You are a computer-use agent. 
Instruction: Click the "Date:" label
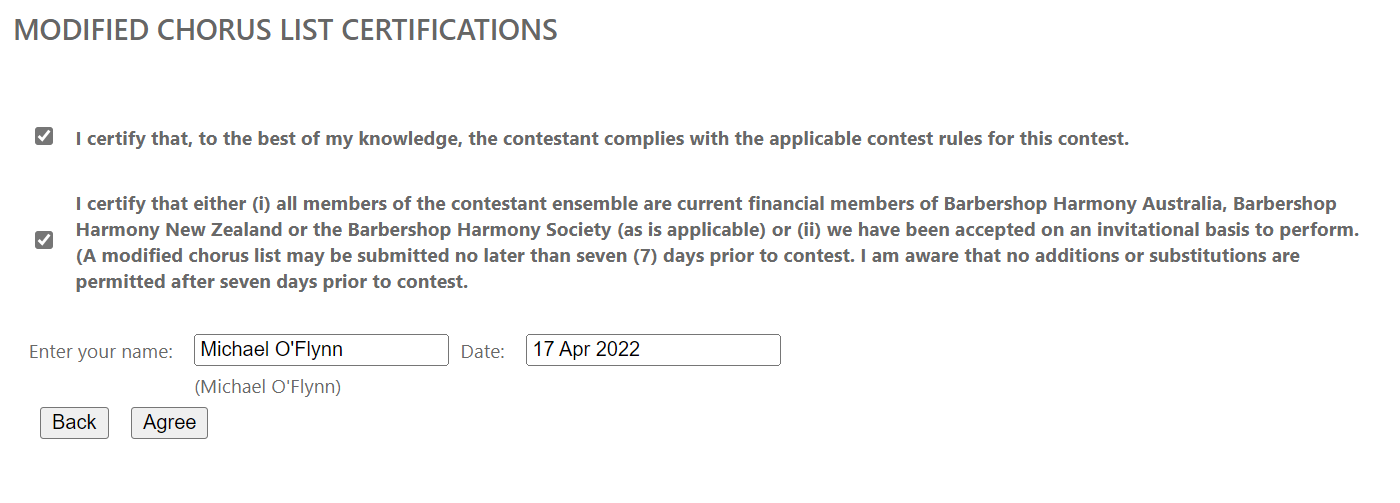pos(483,352)
